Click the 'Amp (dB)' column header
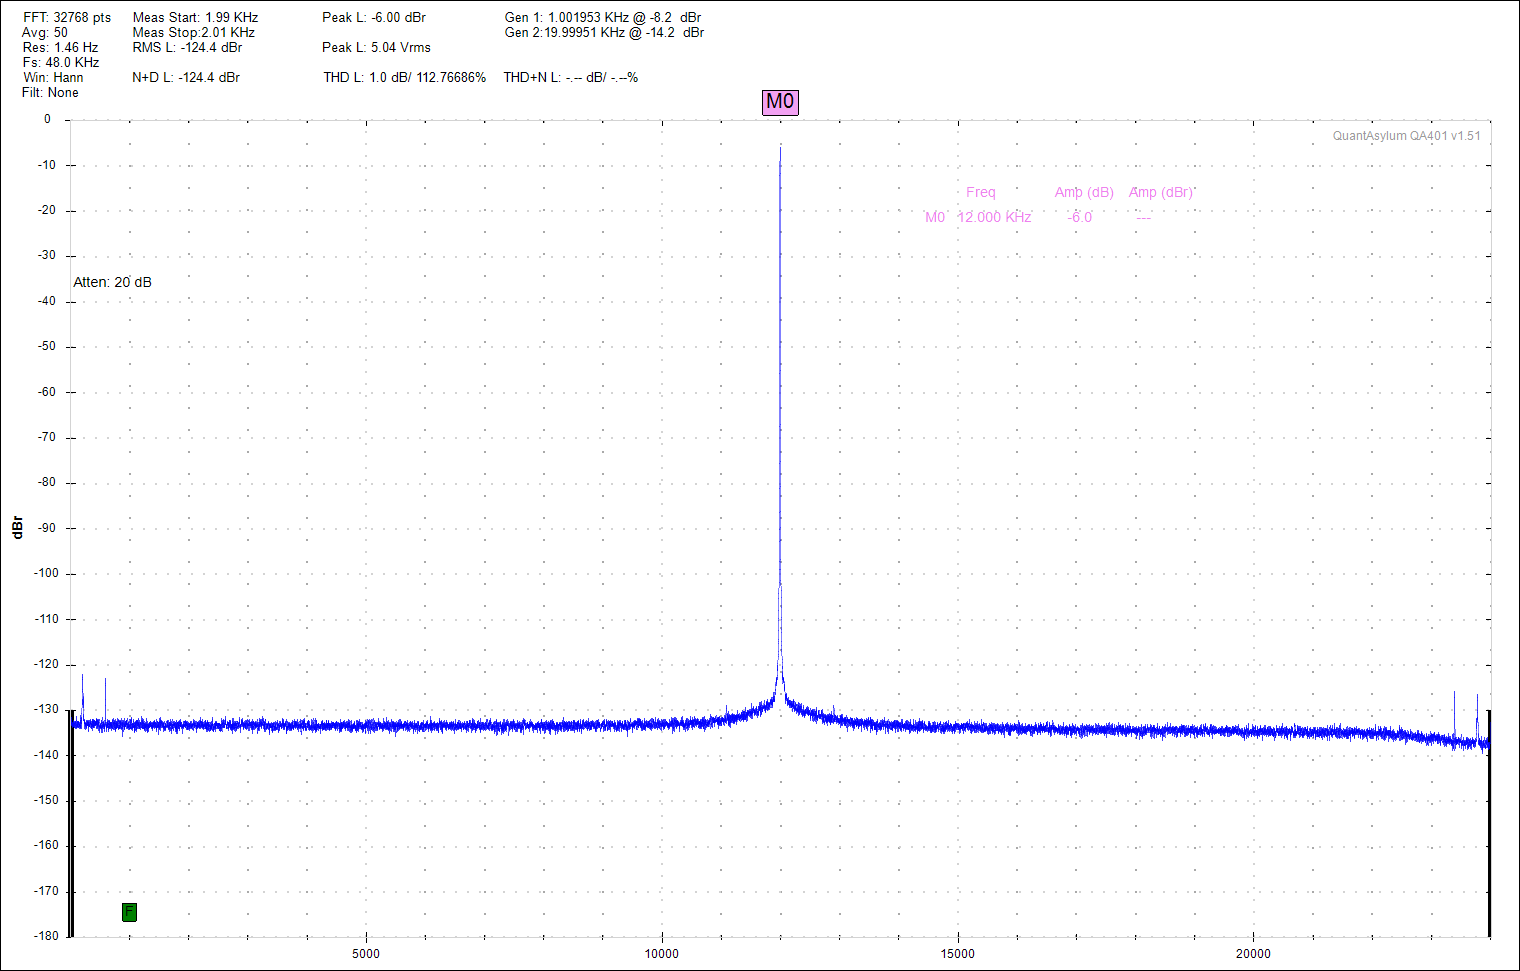1520x971 pixels. click(x=1084, y=192)
